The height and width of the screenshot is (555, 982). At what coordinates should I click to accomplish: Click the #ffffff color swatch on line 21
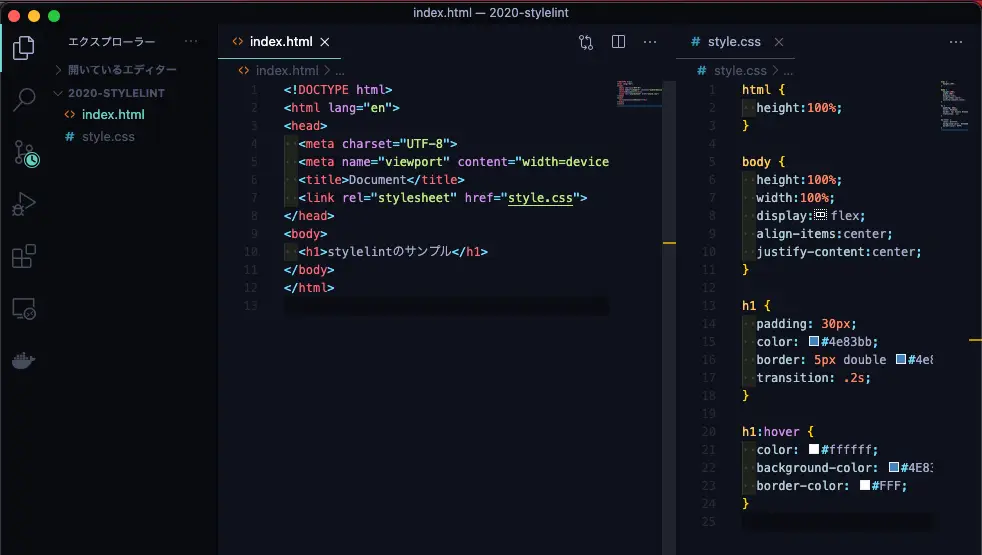(814, 450)
